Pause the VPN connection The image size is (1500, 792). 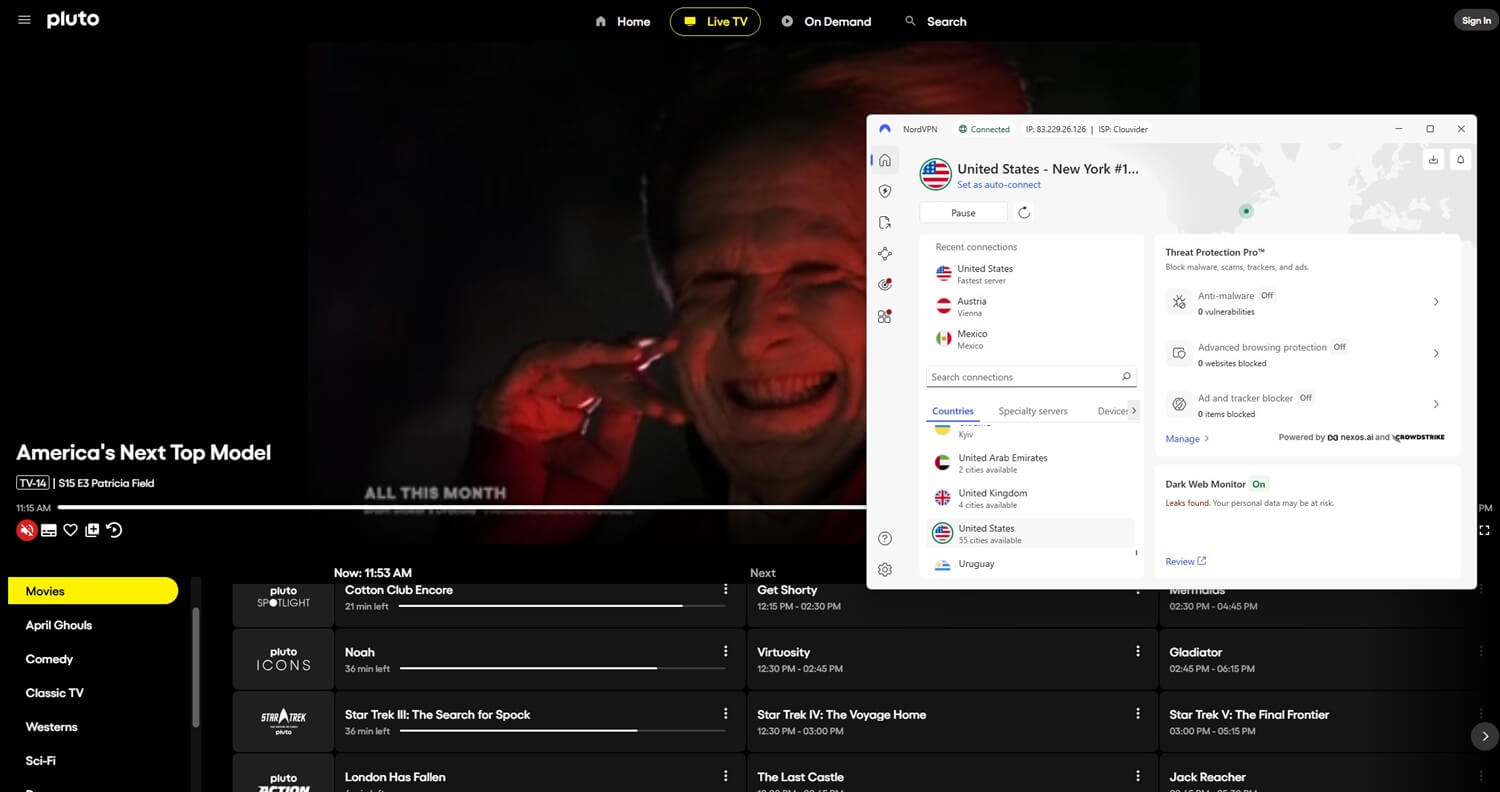962,212
